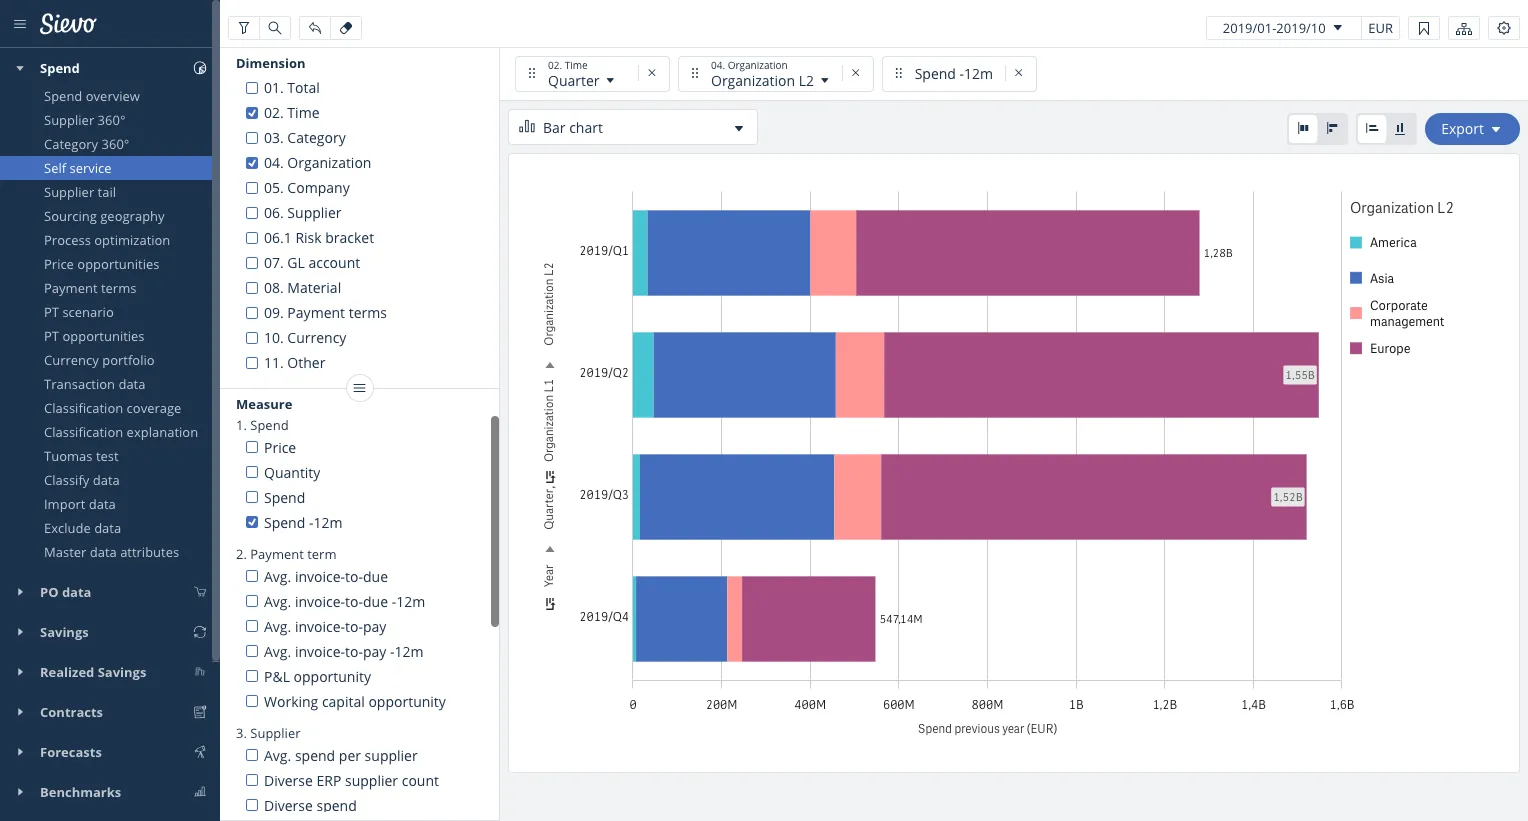Click the eraser clear icon
The image size is (1528, 821).
pos(346,28)
